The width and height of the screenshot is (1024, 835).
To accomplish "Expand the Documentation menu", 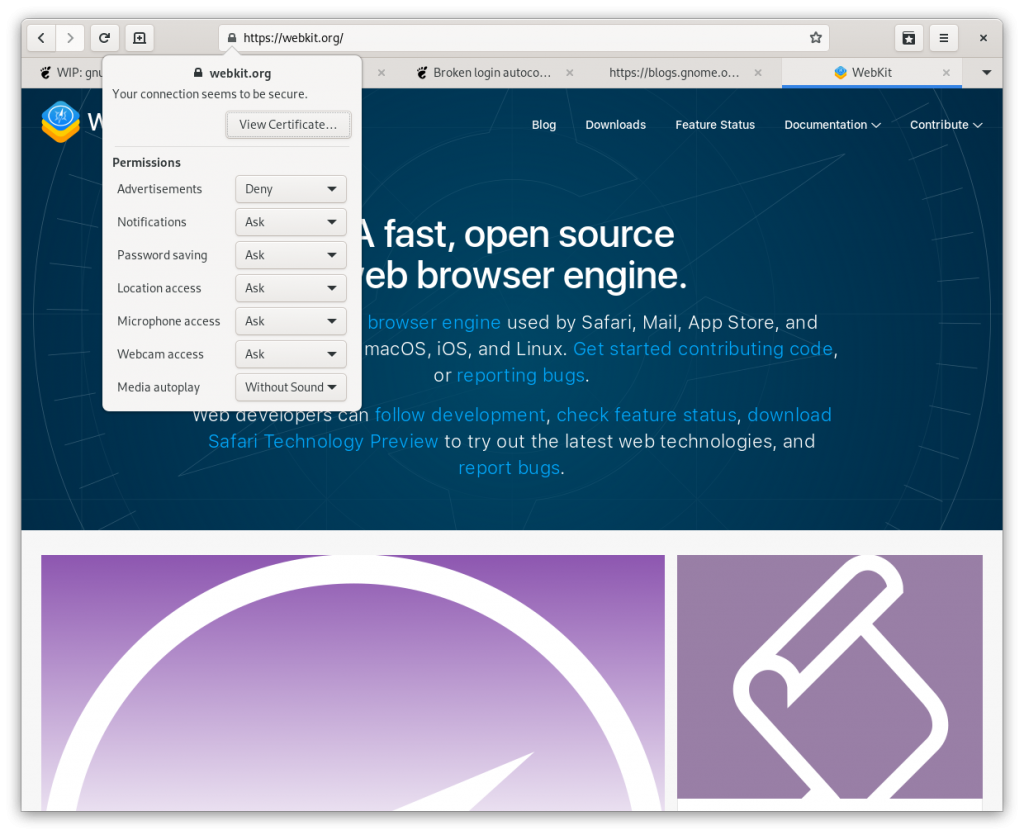I will pos(832,125).
